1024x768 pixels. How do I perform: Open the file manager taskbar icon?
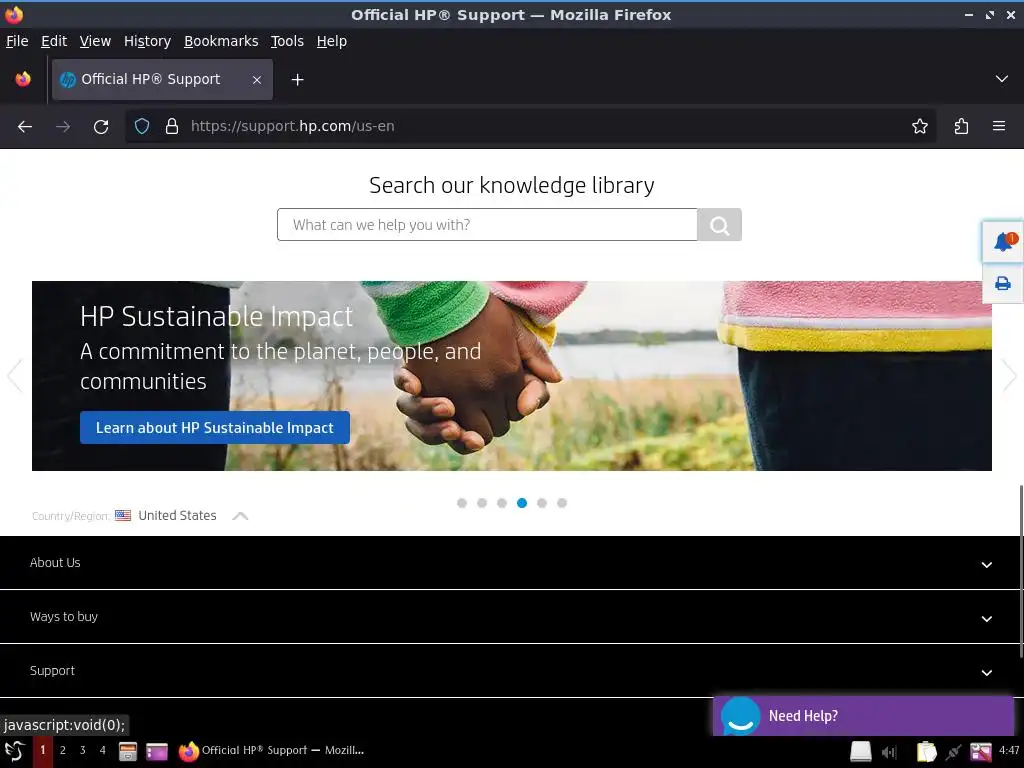tap(128, 751)
